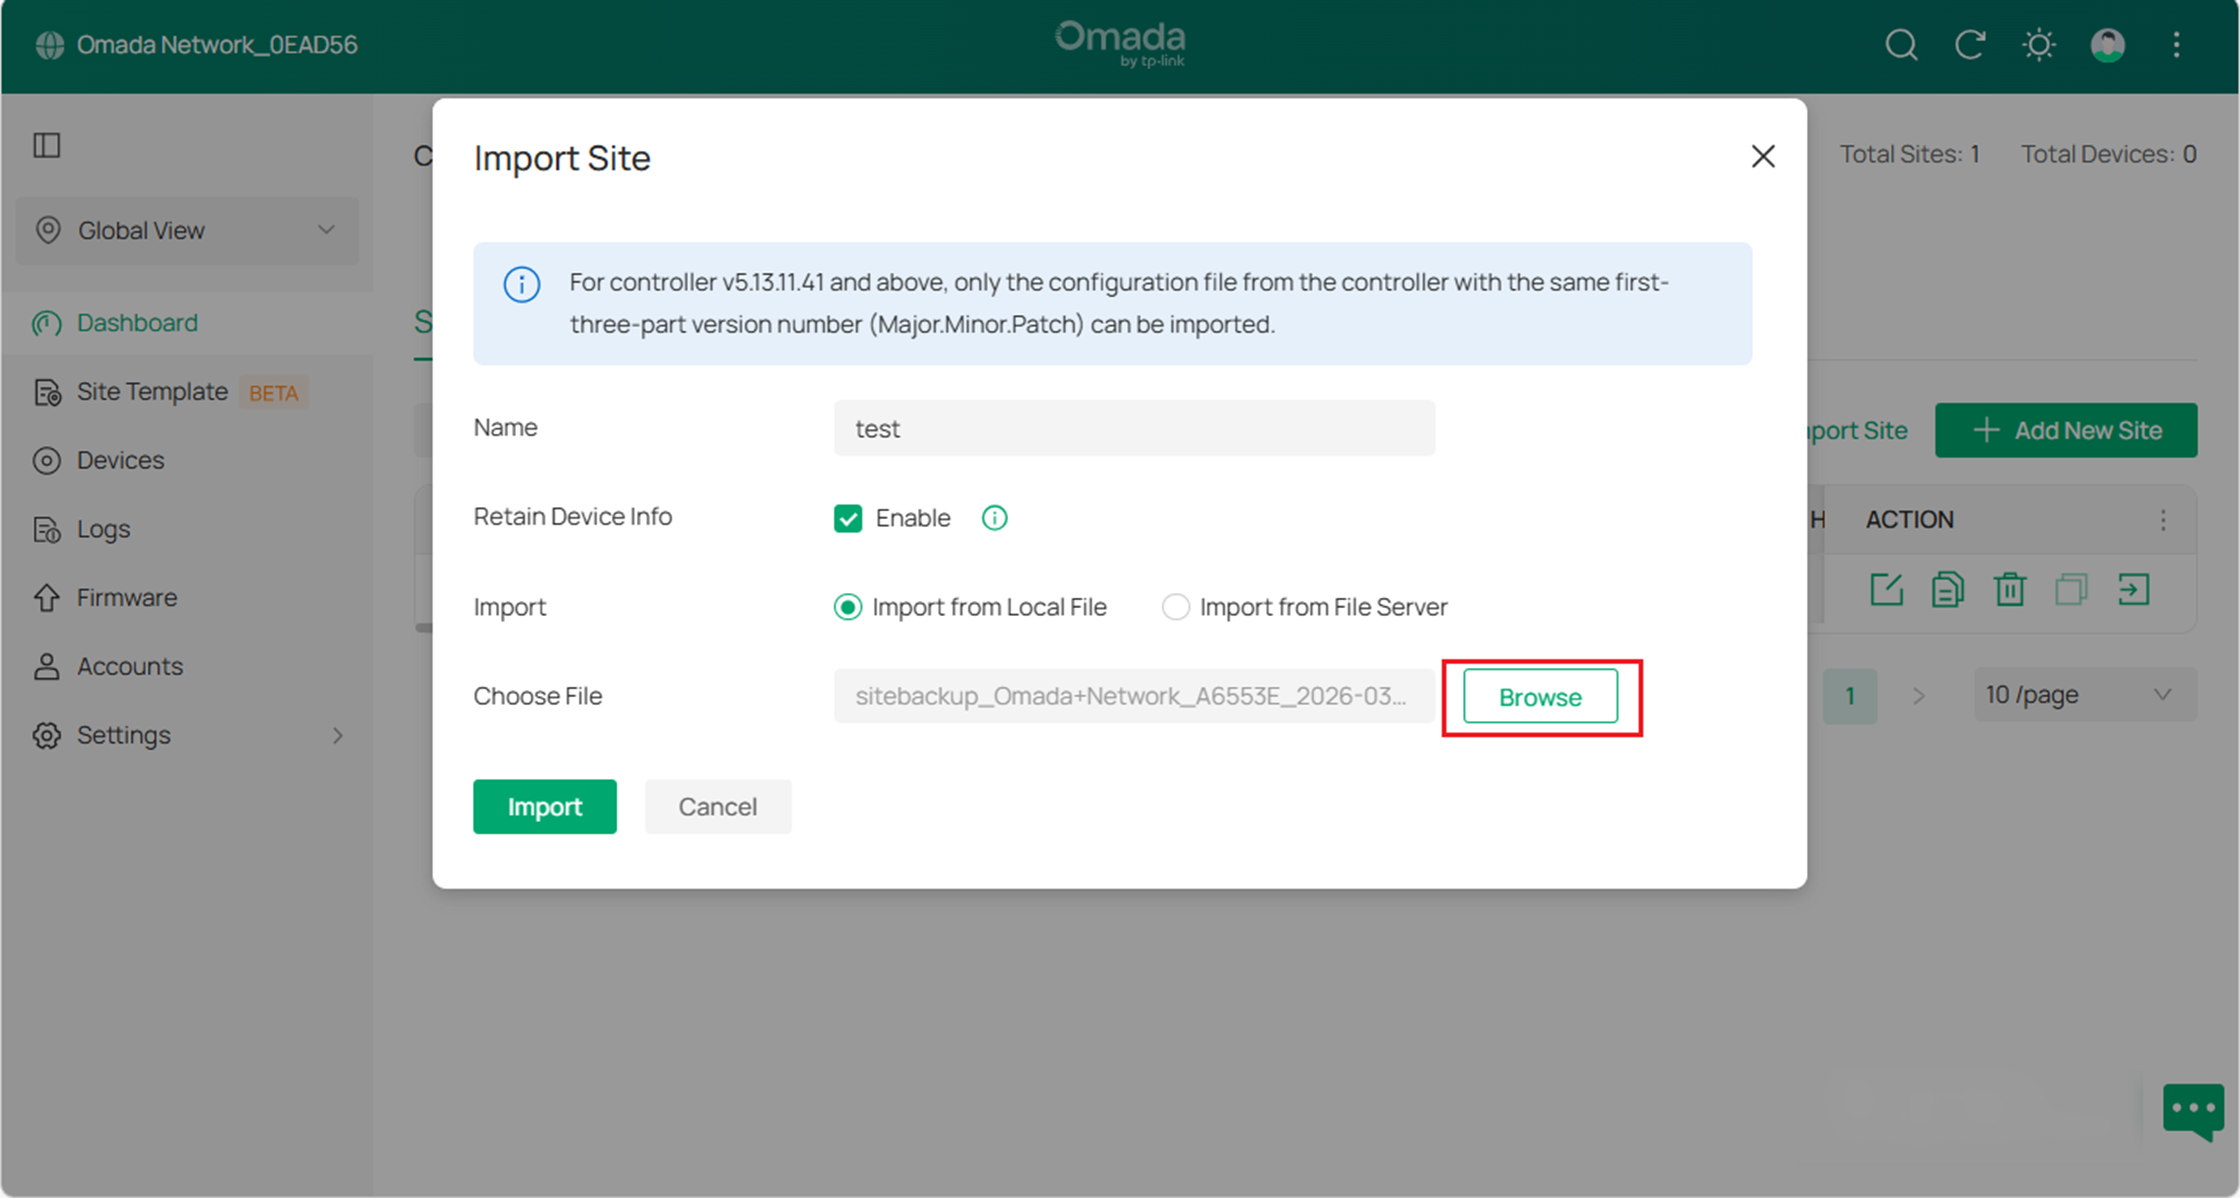The image size is (2240, 1198).
Task: Select Import from File Server
Action: point(1176,606)
